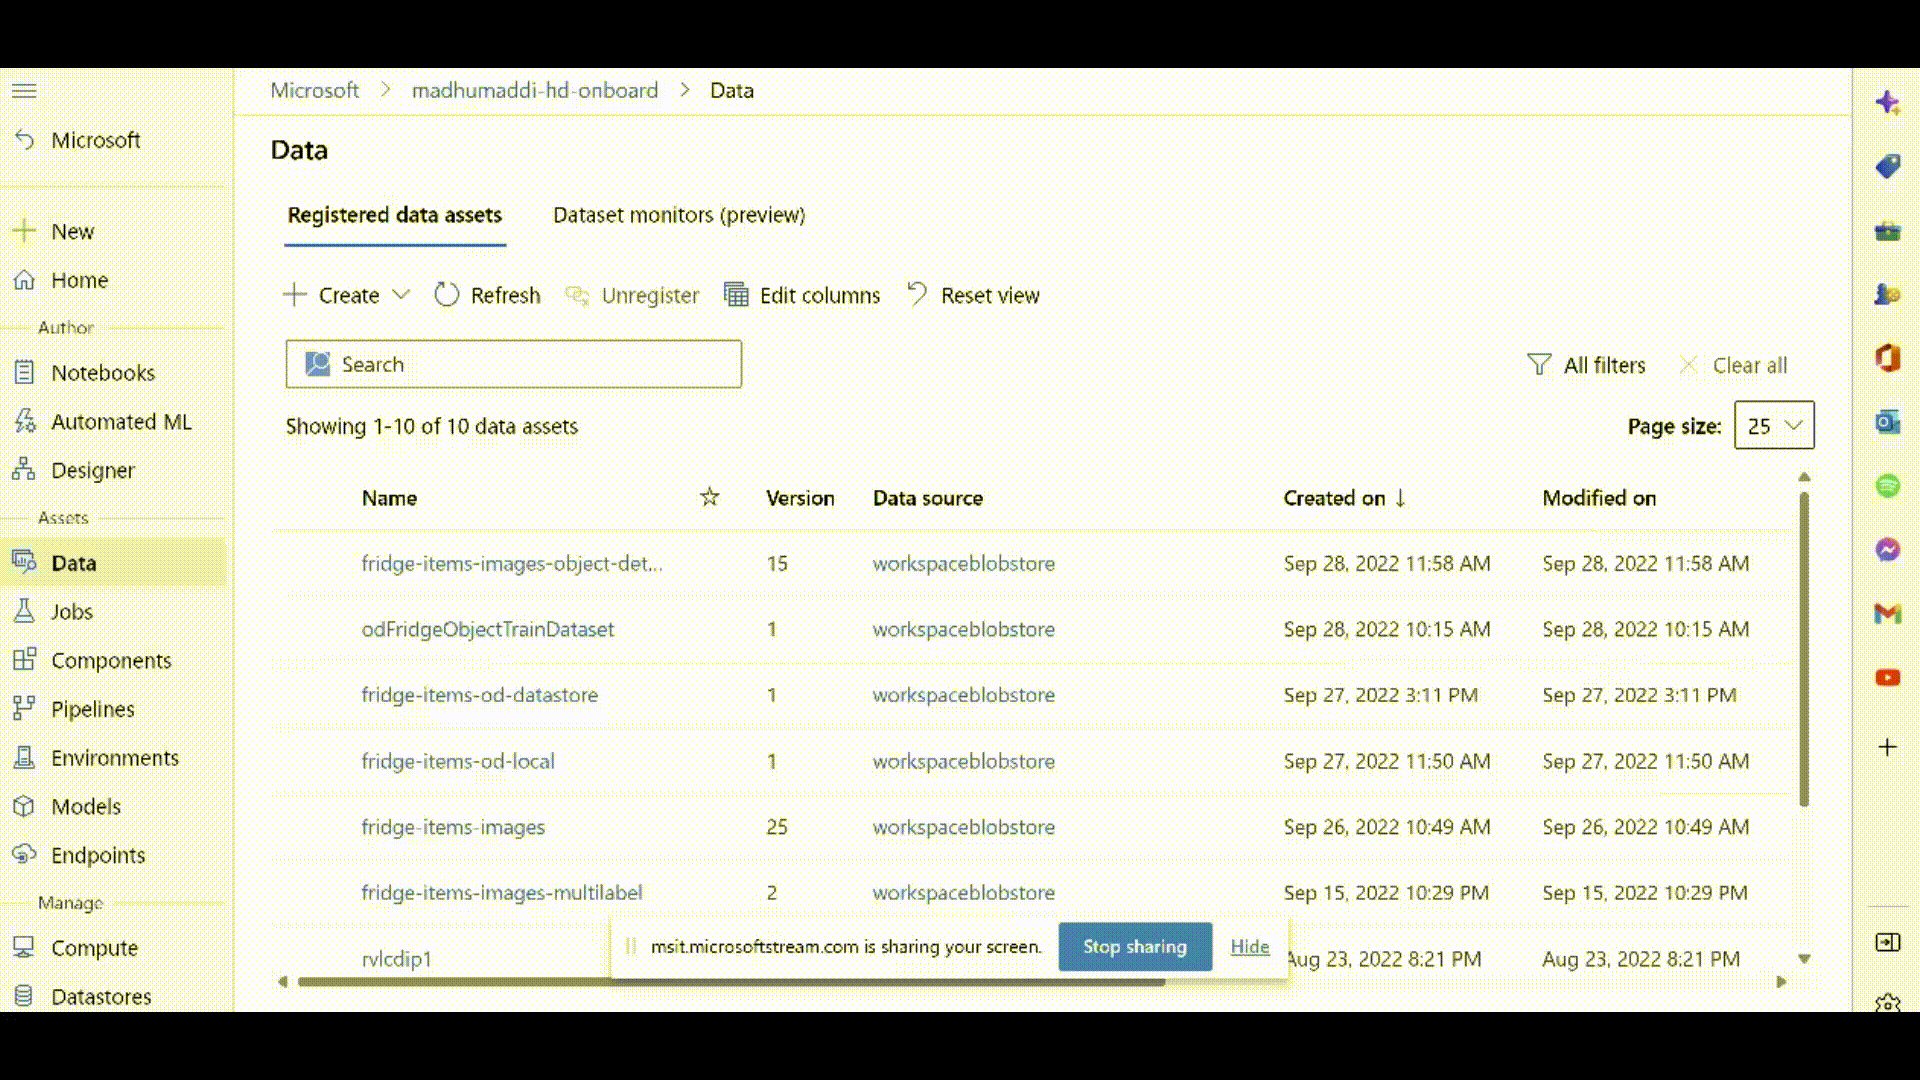The image size is (1920, 1080).
Task: Select Endpoints in sidebar
Action: point(99,855)
